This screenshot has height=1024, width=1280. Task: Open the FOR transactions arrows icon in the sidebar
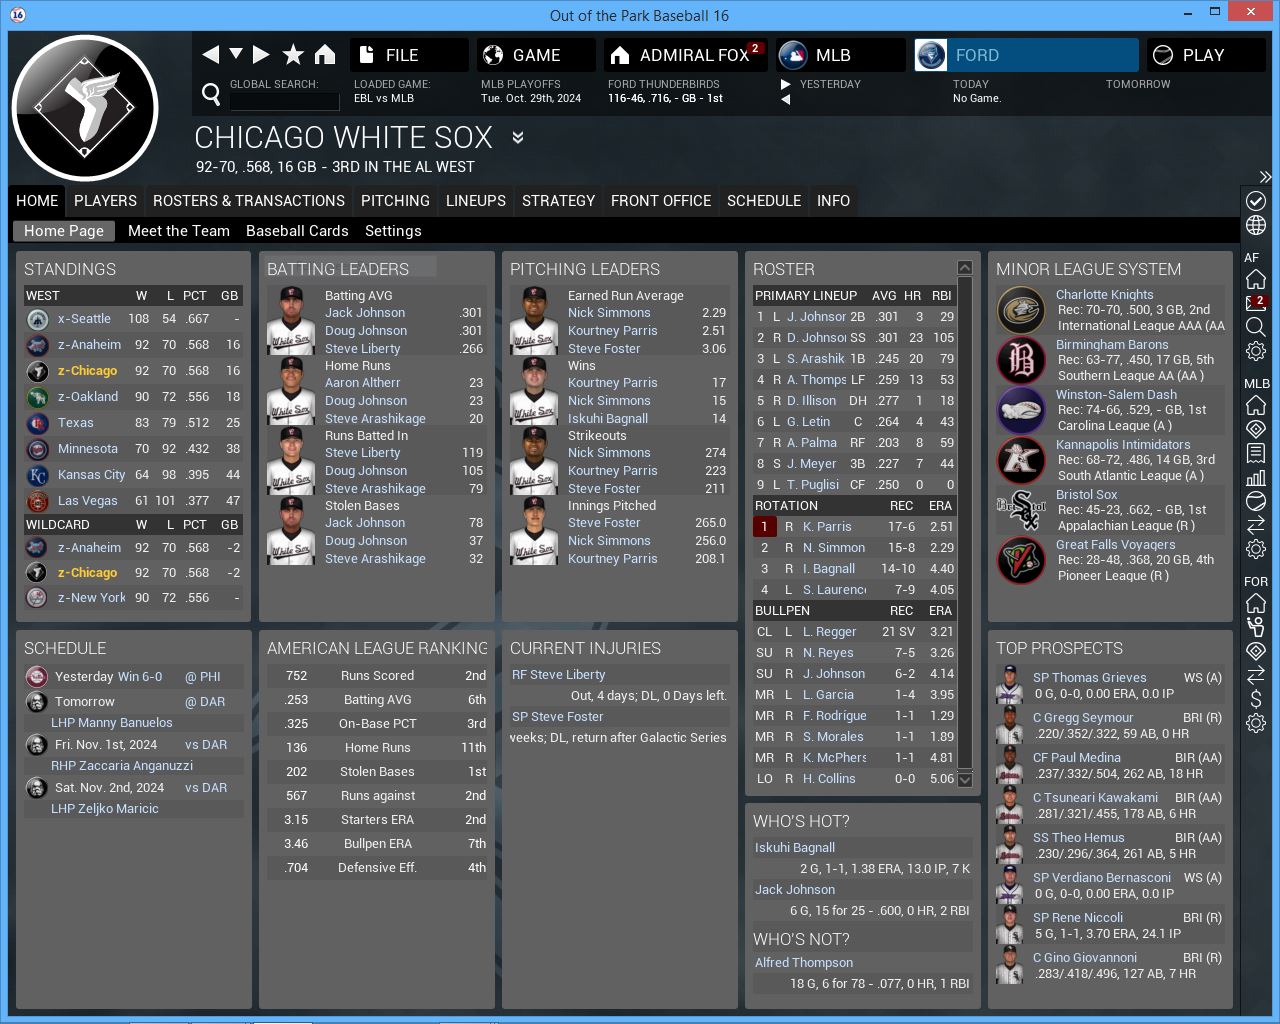point(1256,675)
